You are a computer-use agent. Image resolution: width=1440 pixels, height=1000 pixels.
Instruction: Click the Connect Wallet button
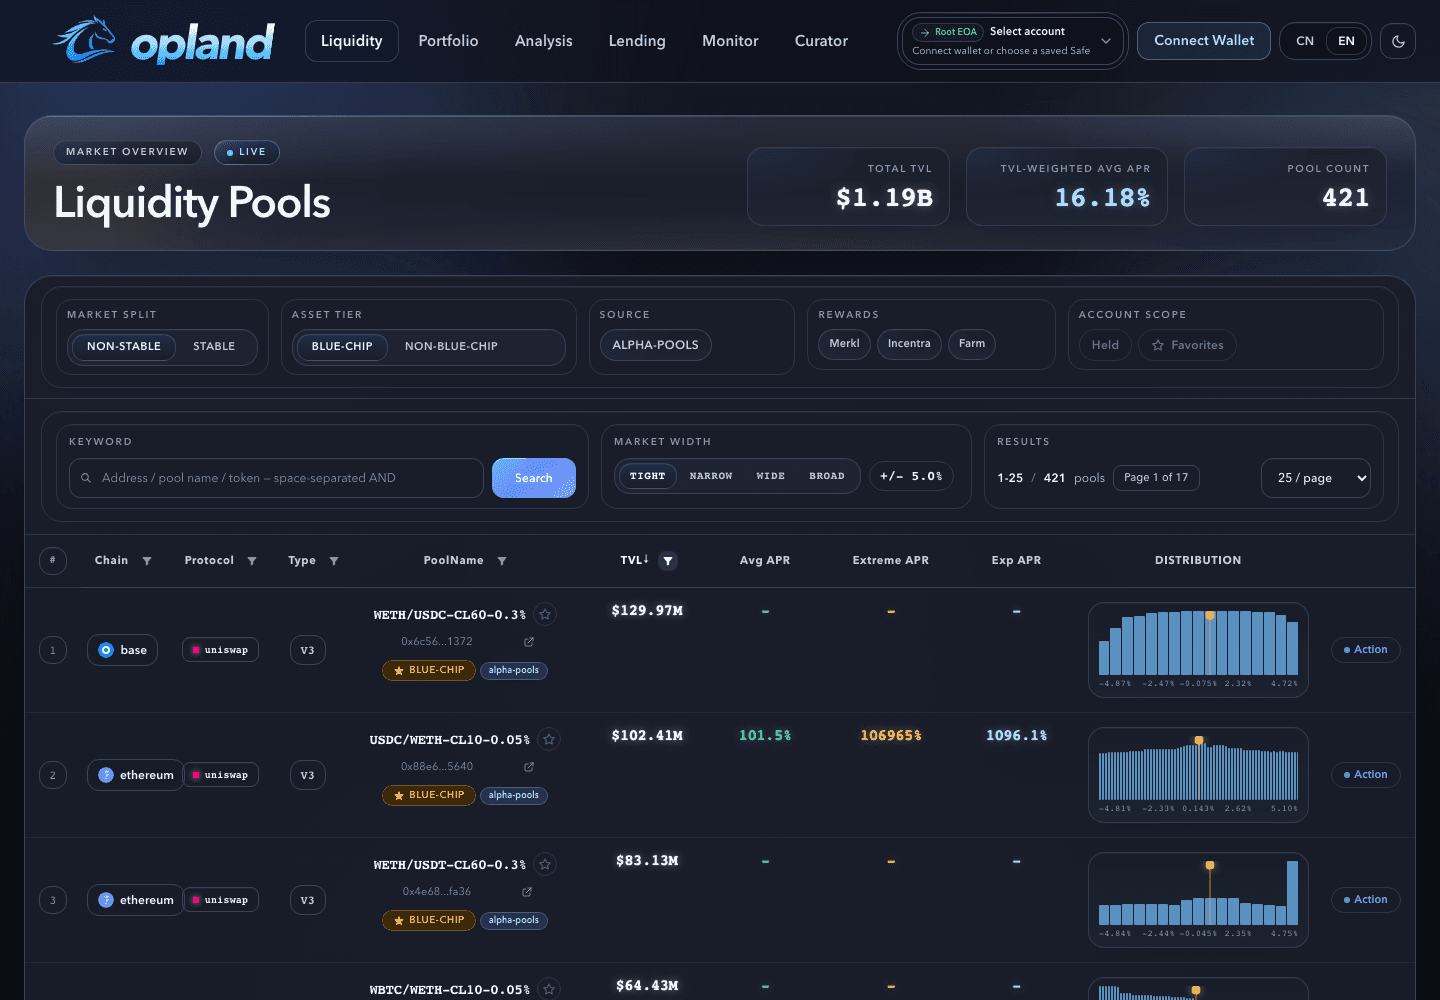coord(1204,41)
